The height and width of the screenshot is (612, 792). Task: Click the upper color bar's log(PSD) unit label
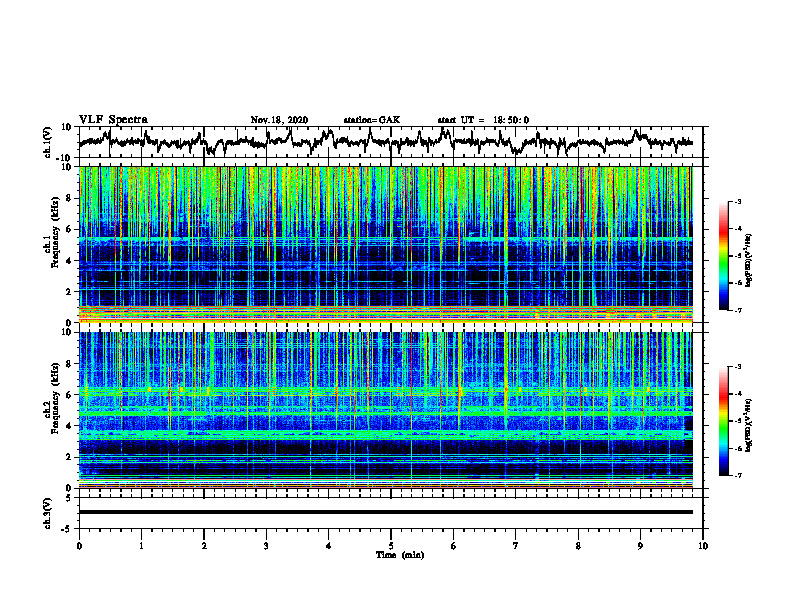(x=749, y=261)
